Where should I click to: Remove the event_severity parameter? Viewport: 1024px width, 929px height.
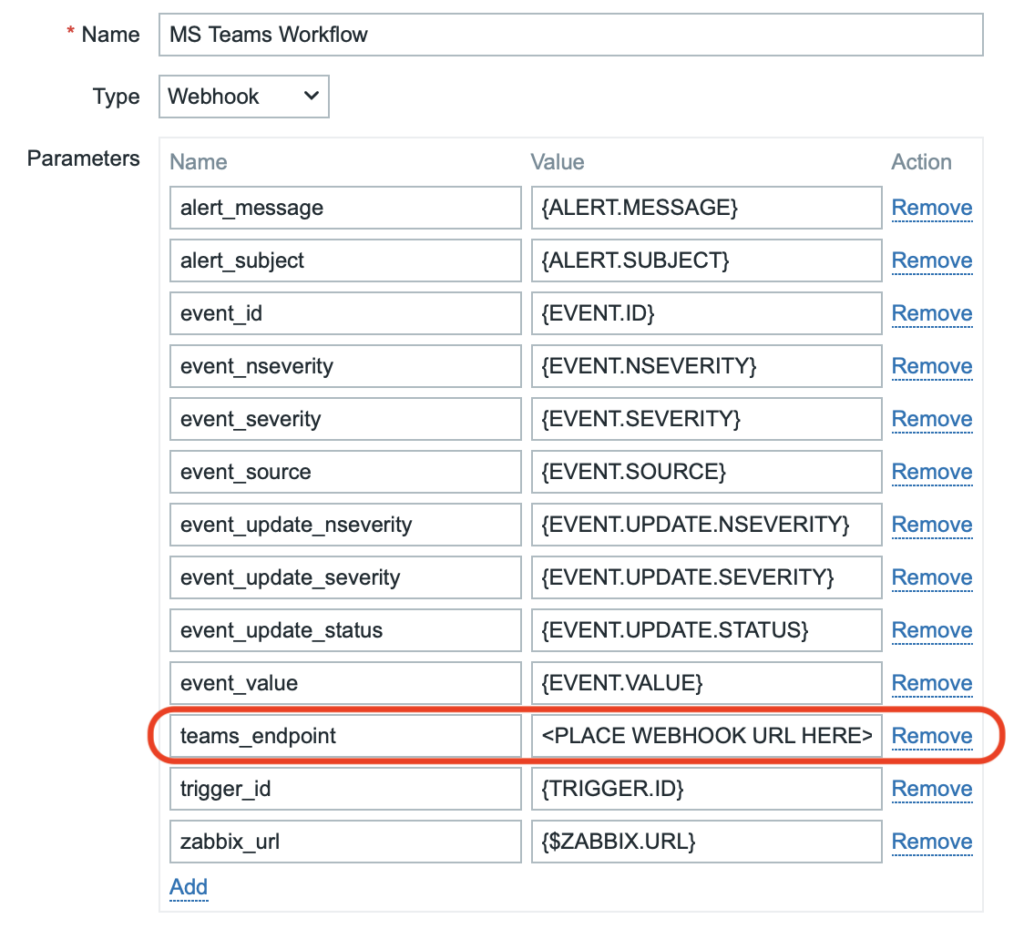pyautogui.click(x=931, y=418)
